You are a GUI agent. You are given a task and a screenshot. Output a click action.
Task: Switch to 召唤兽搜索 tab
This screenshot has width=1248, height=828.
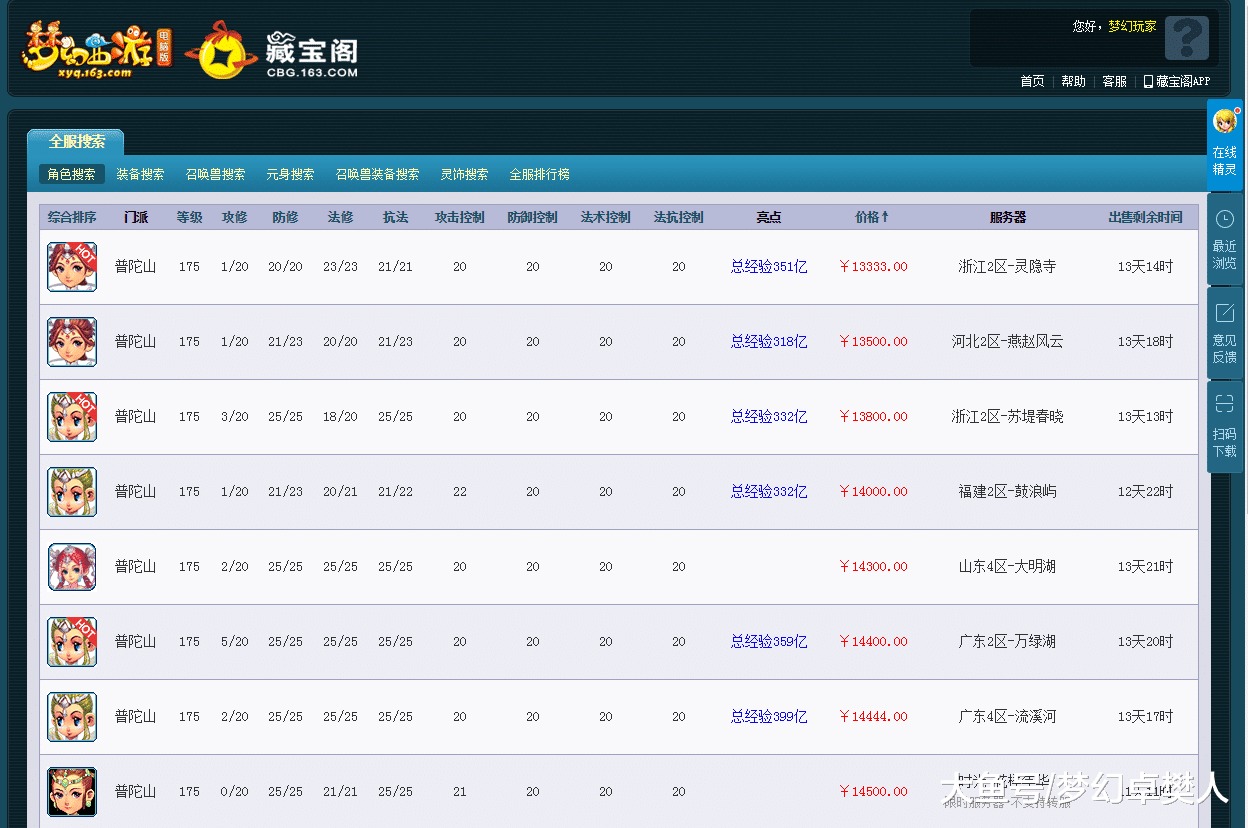tap(215, 173)
